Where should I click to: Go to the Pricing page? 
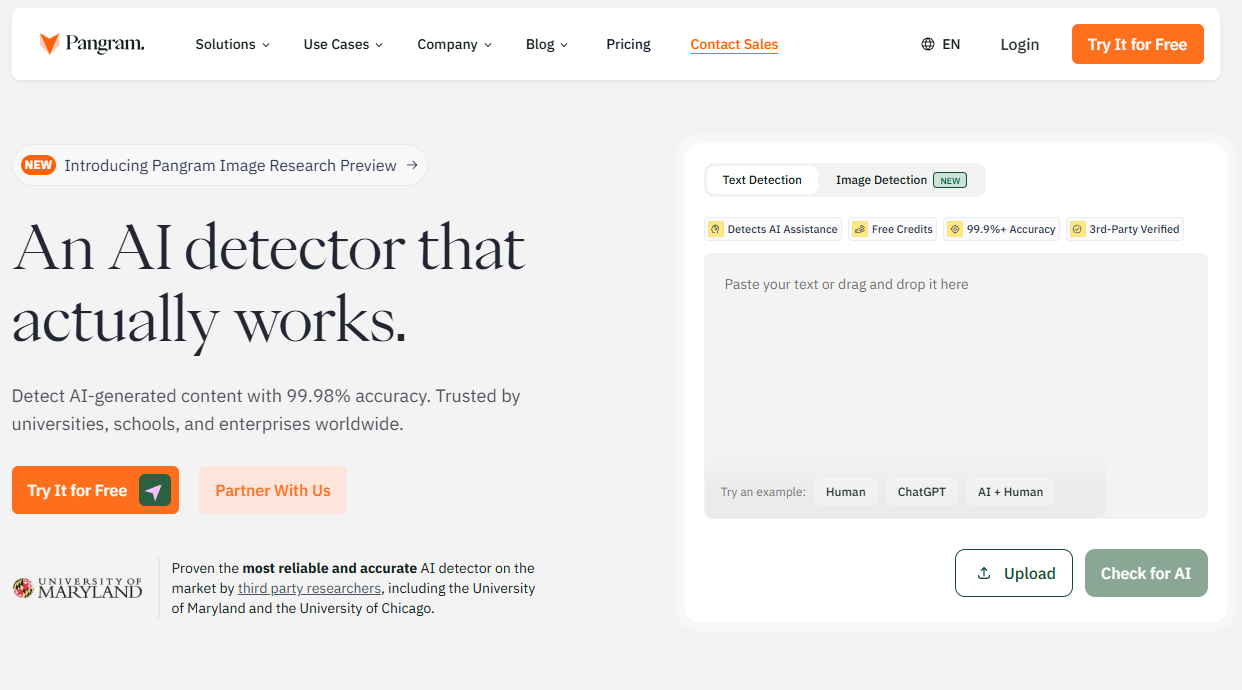[628, 44]
